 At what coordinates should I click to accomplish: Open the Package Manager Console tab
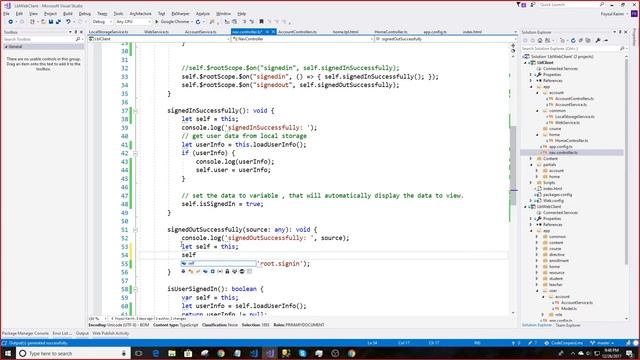point(25,333)
